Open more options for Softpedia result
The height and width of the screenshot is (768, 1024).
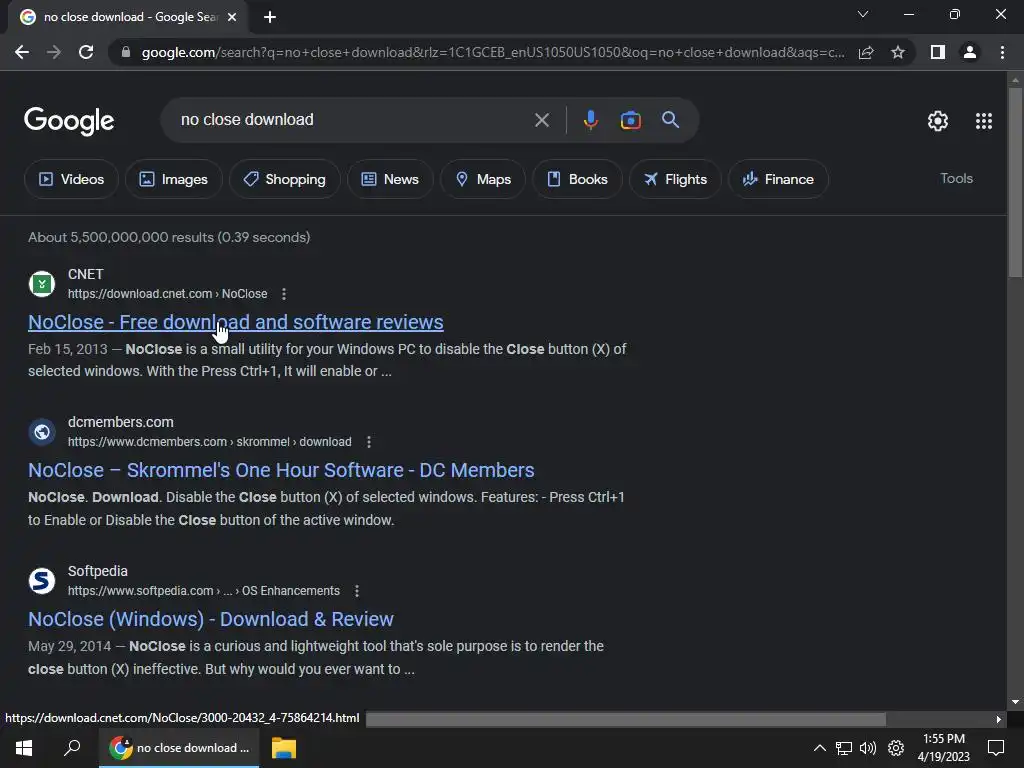(x=357, y=591)
